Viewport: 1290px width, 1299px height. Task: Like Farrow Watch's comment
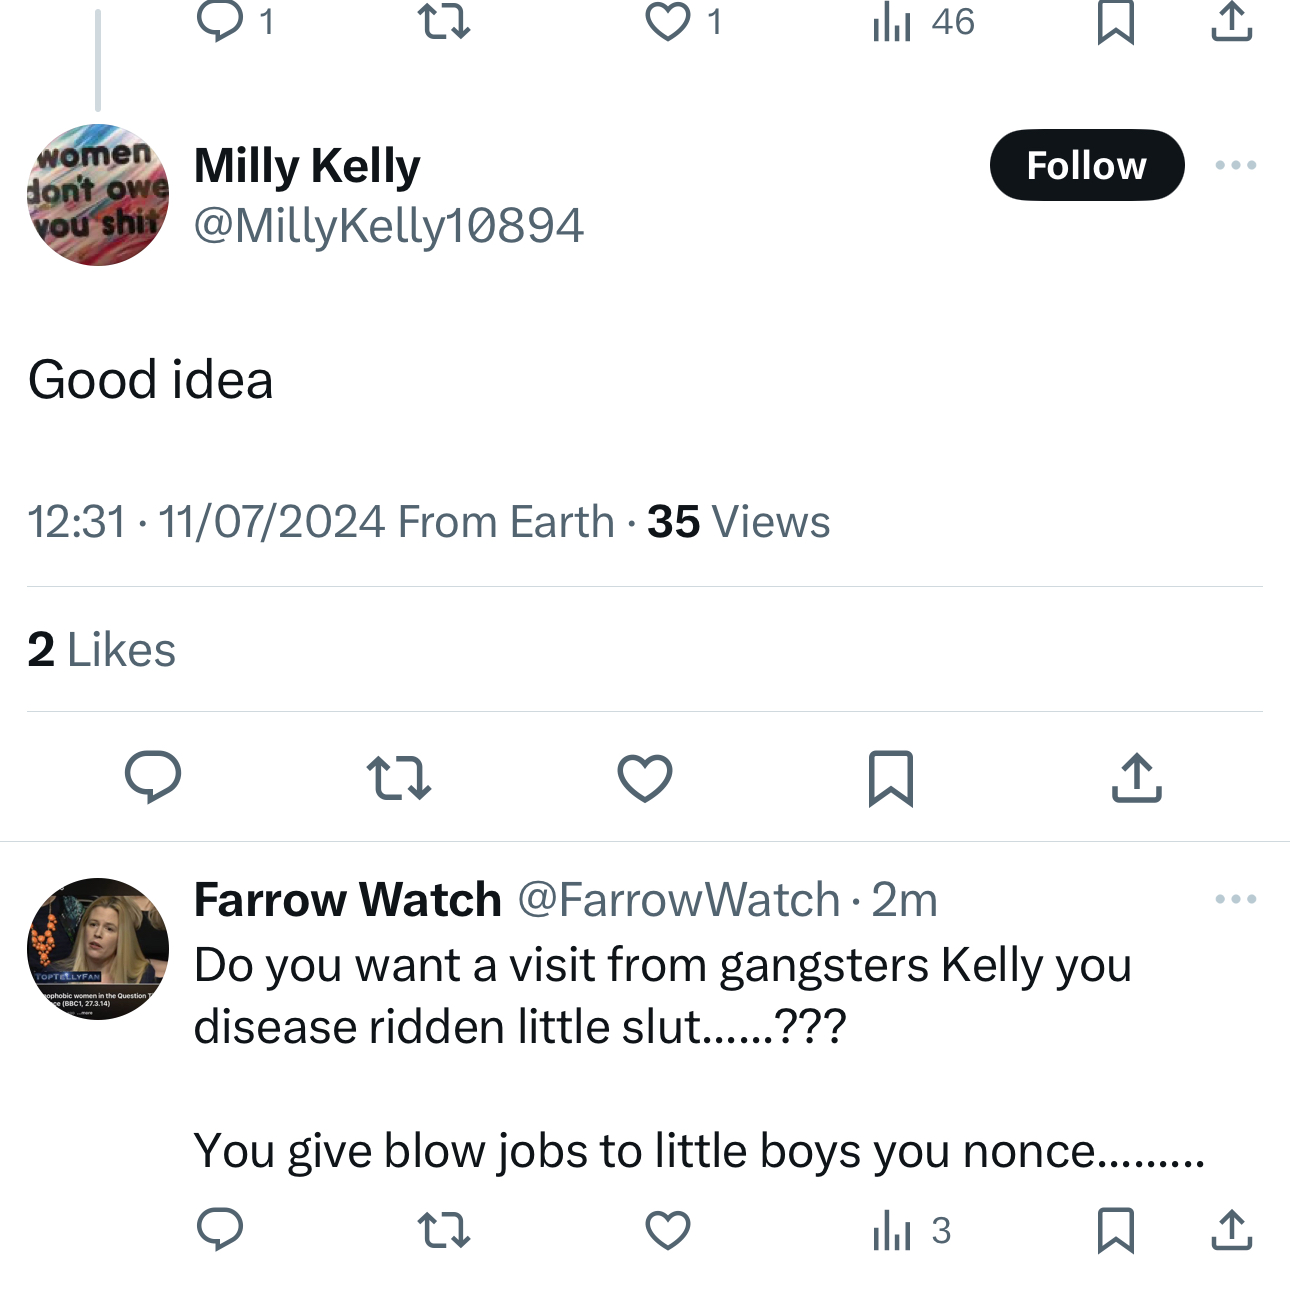point(668,1230)
